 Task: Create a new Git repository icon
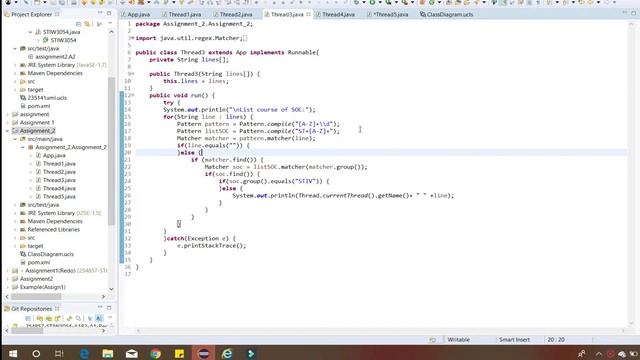pyautogui.click(x=58, y=318)
